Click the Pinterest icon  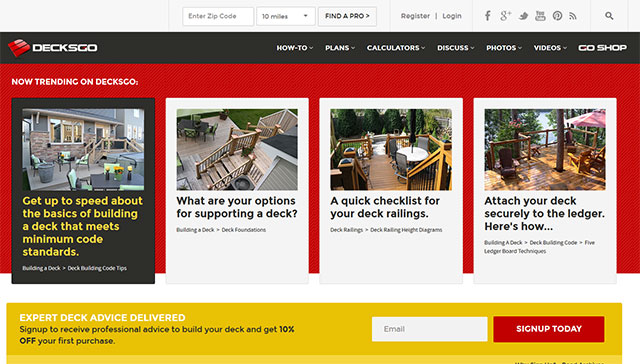[557, 16]
